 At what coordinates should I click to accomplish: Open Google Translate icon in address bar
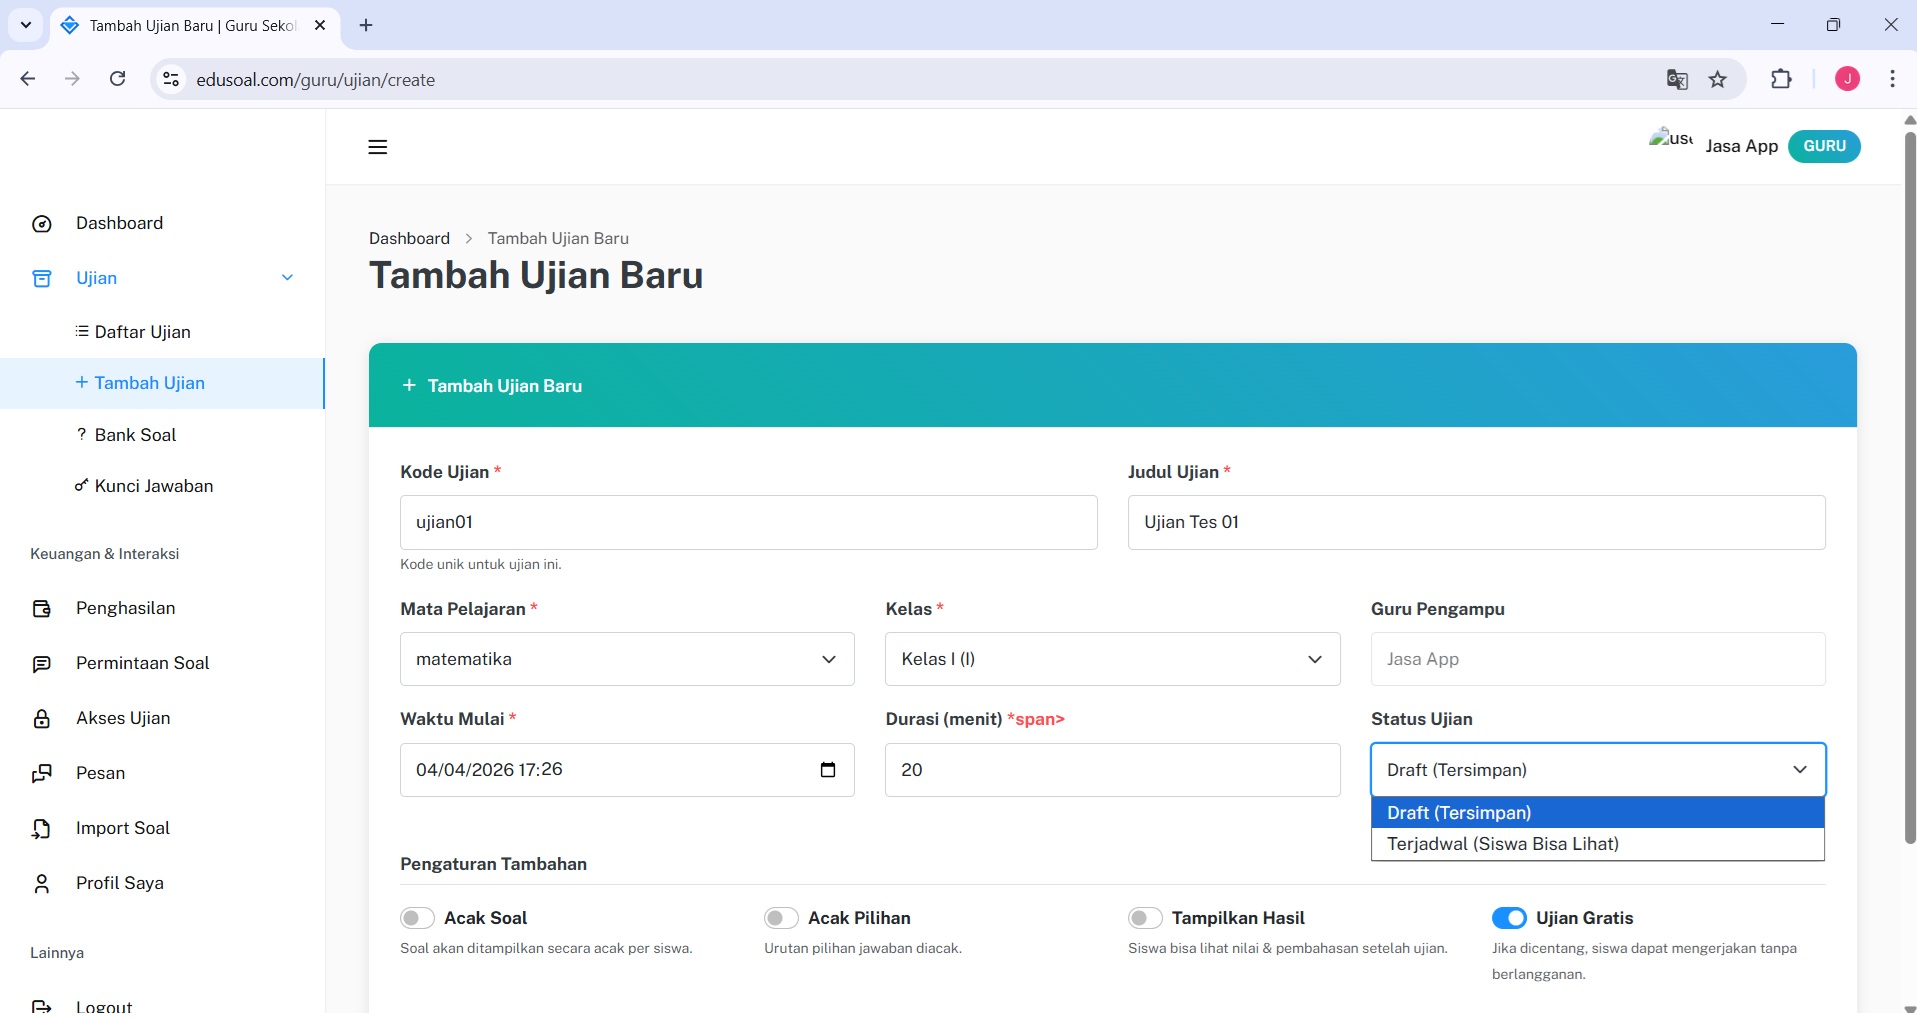pyautogui.click(x=1678, y=79)
